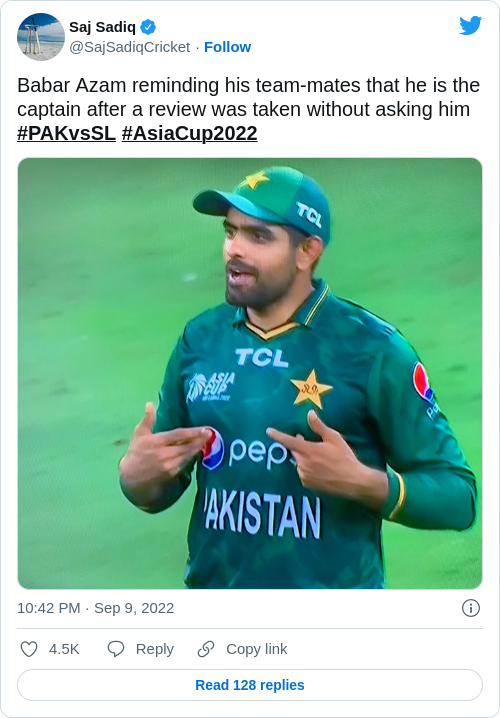Click the tweet body text

click(249, 109)
